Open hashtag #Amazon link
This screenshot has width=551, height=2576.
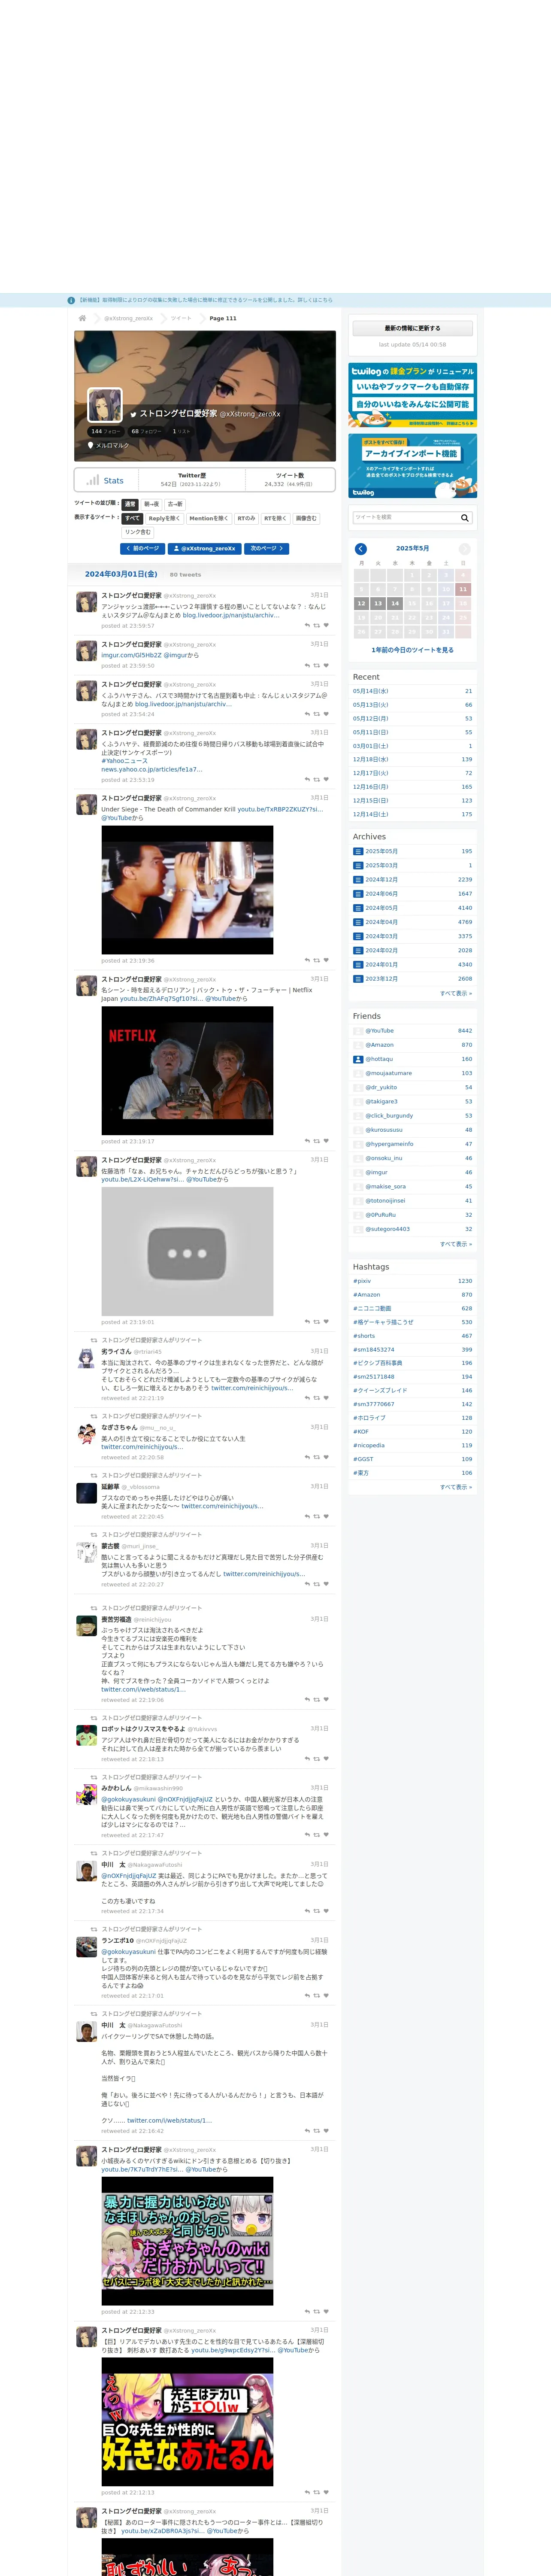(x=366, y=1294)
